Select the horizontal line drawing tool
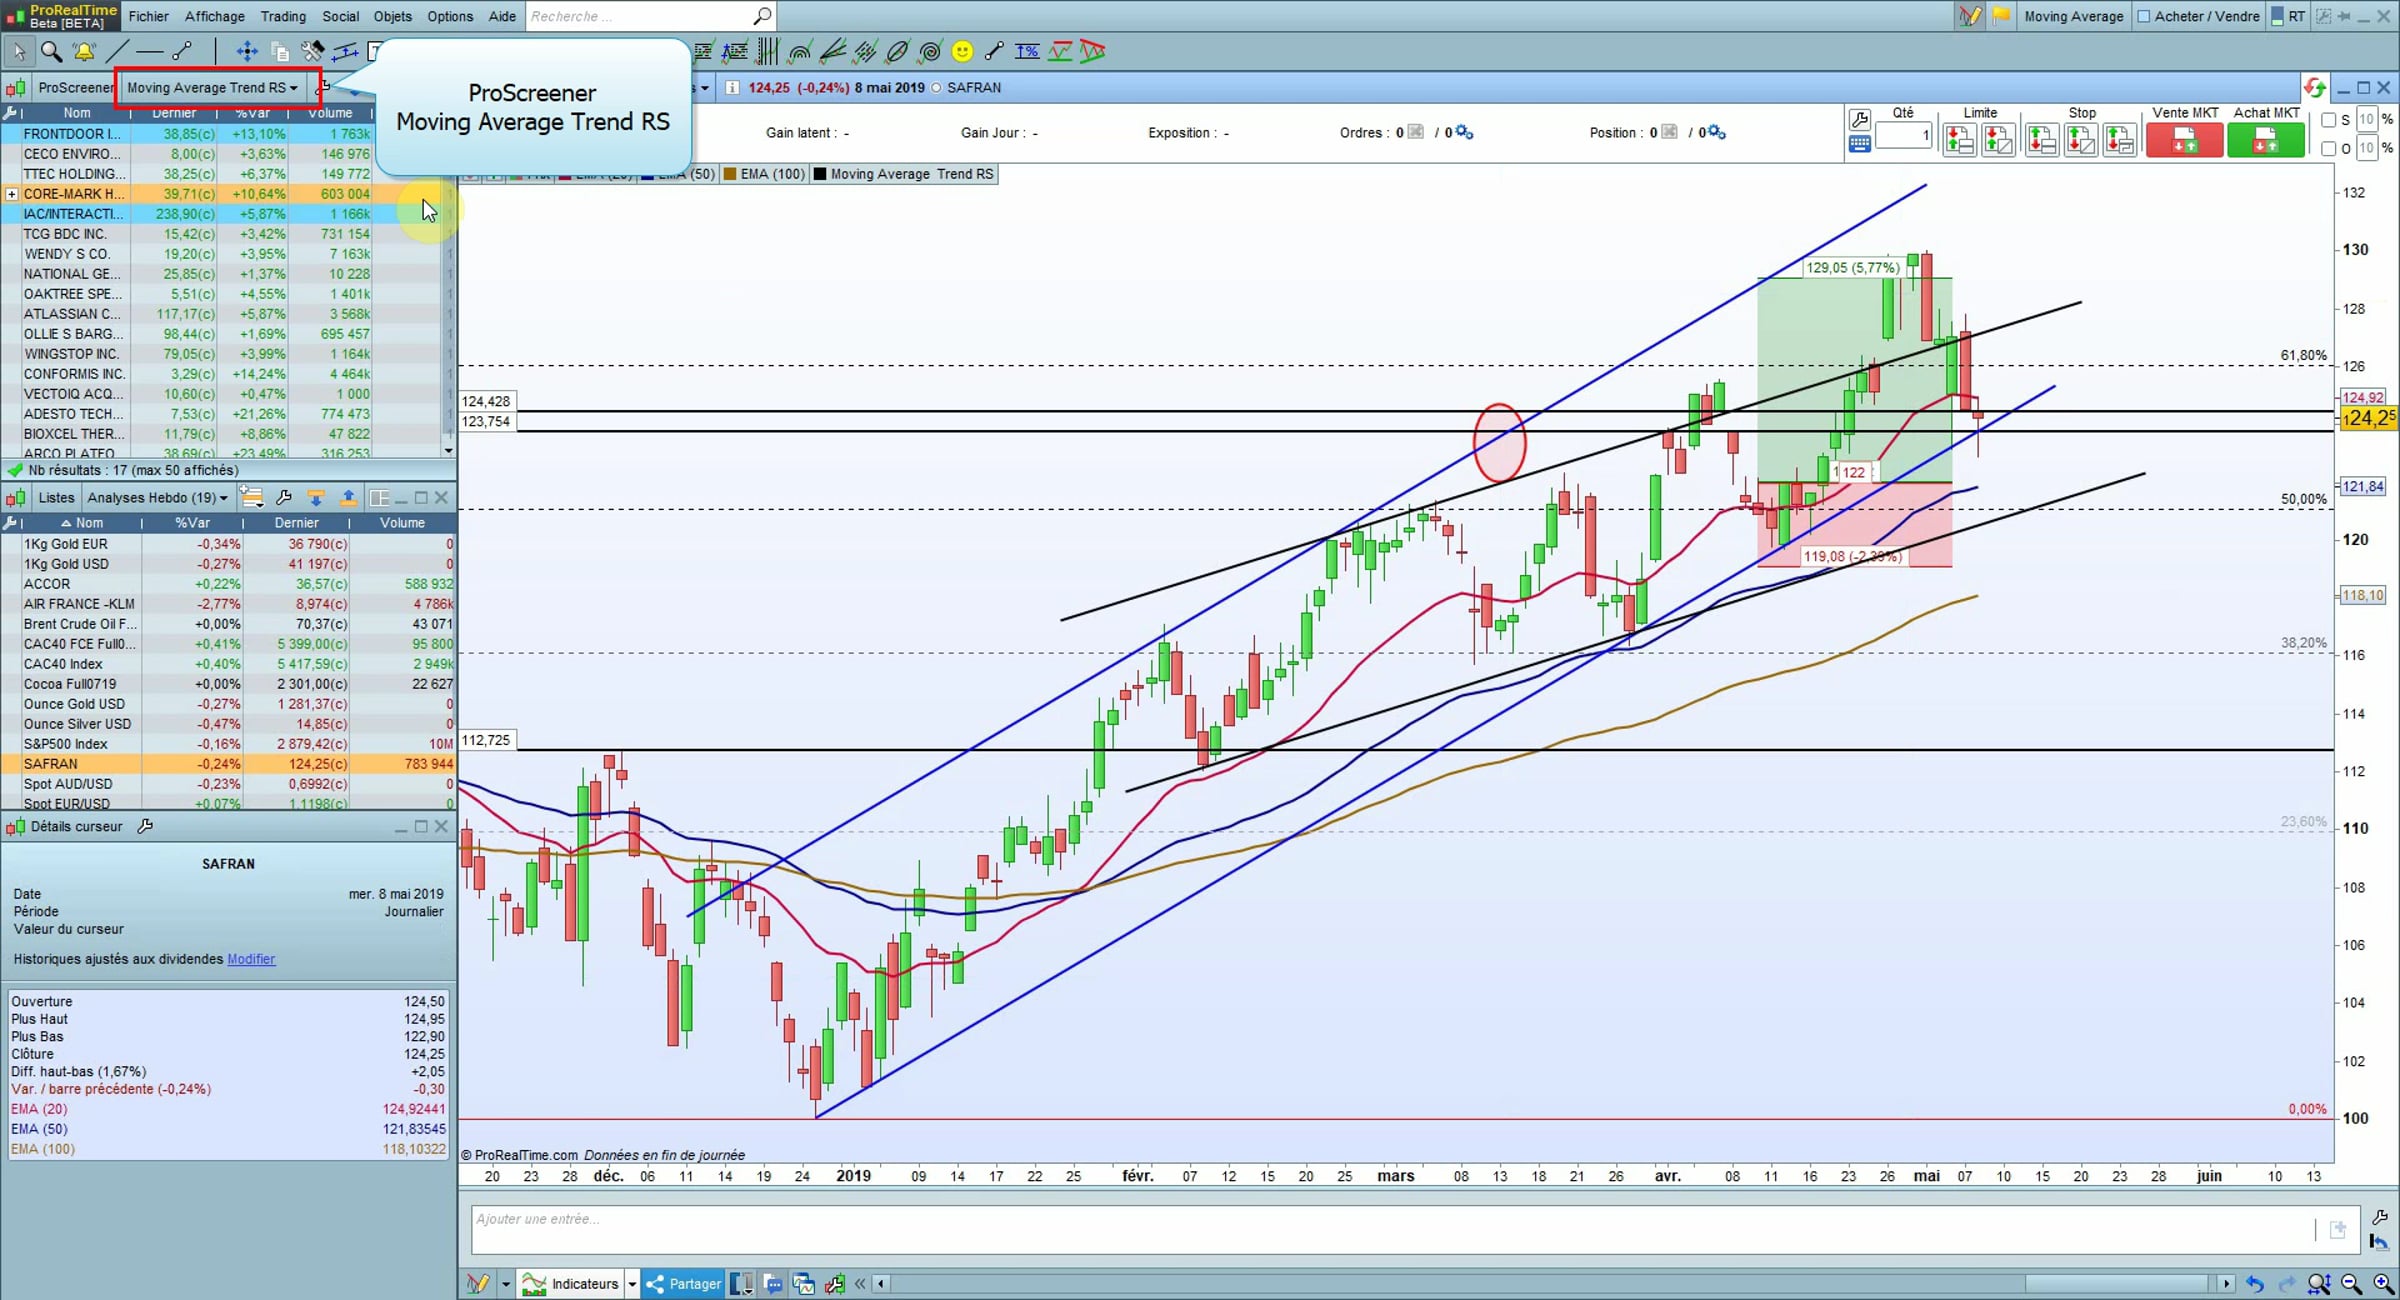Screen dimensions: 2400x1300 click(150, 51)
